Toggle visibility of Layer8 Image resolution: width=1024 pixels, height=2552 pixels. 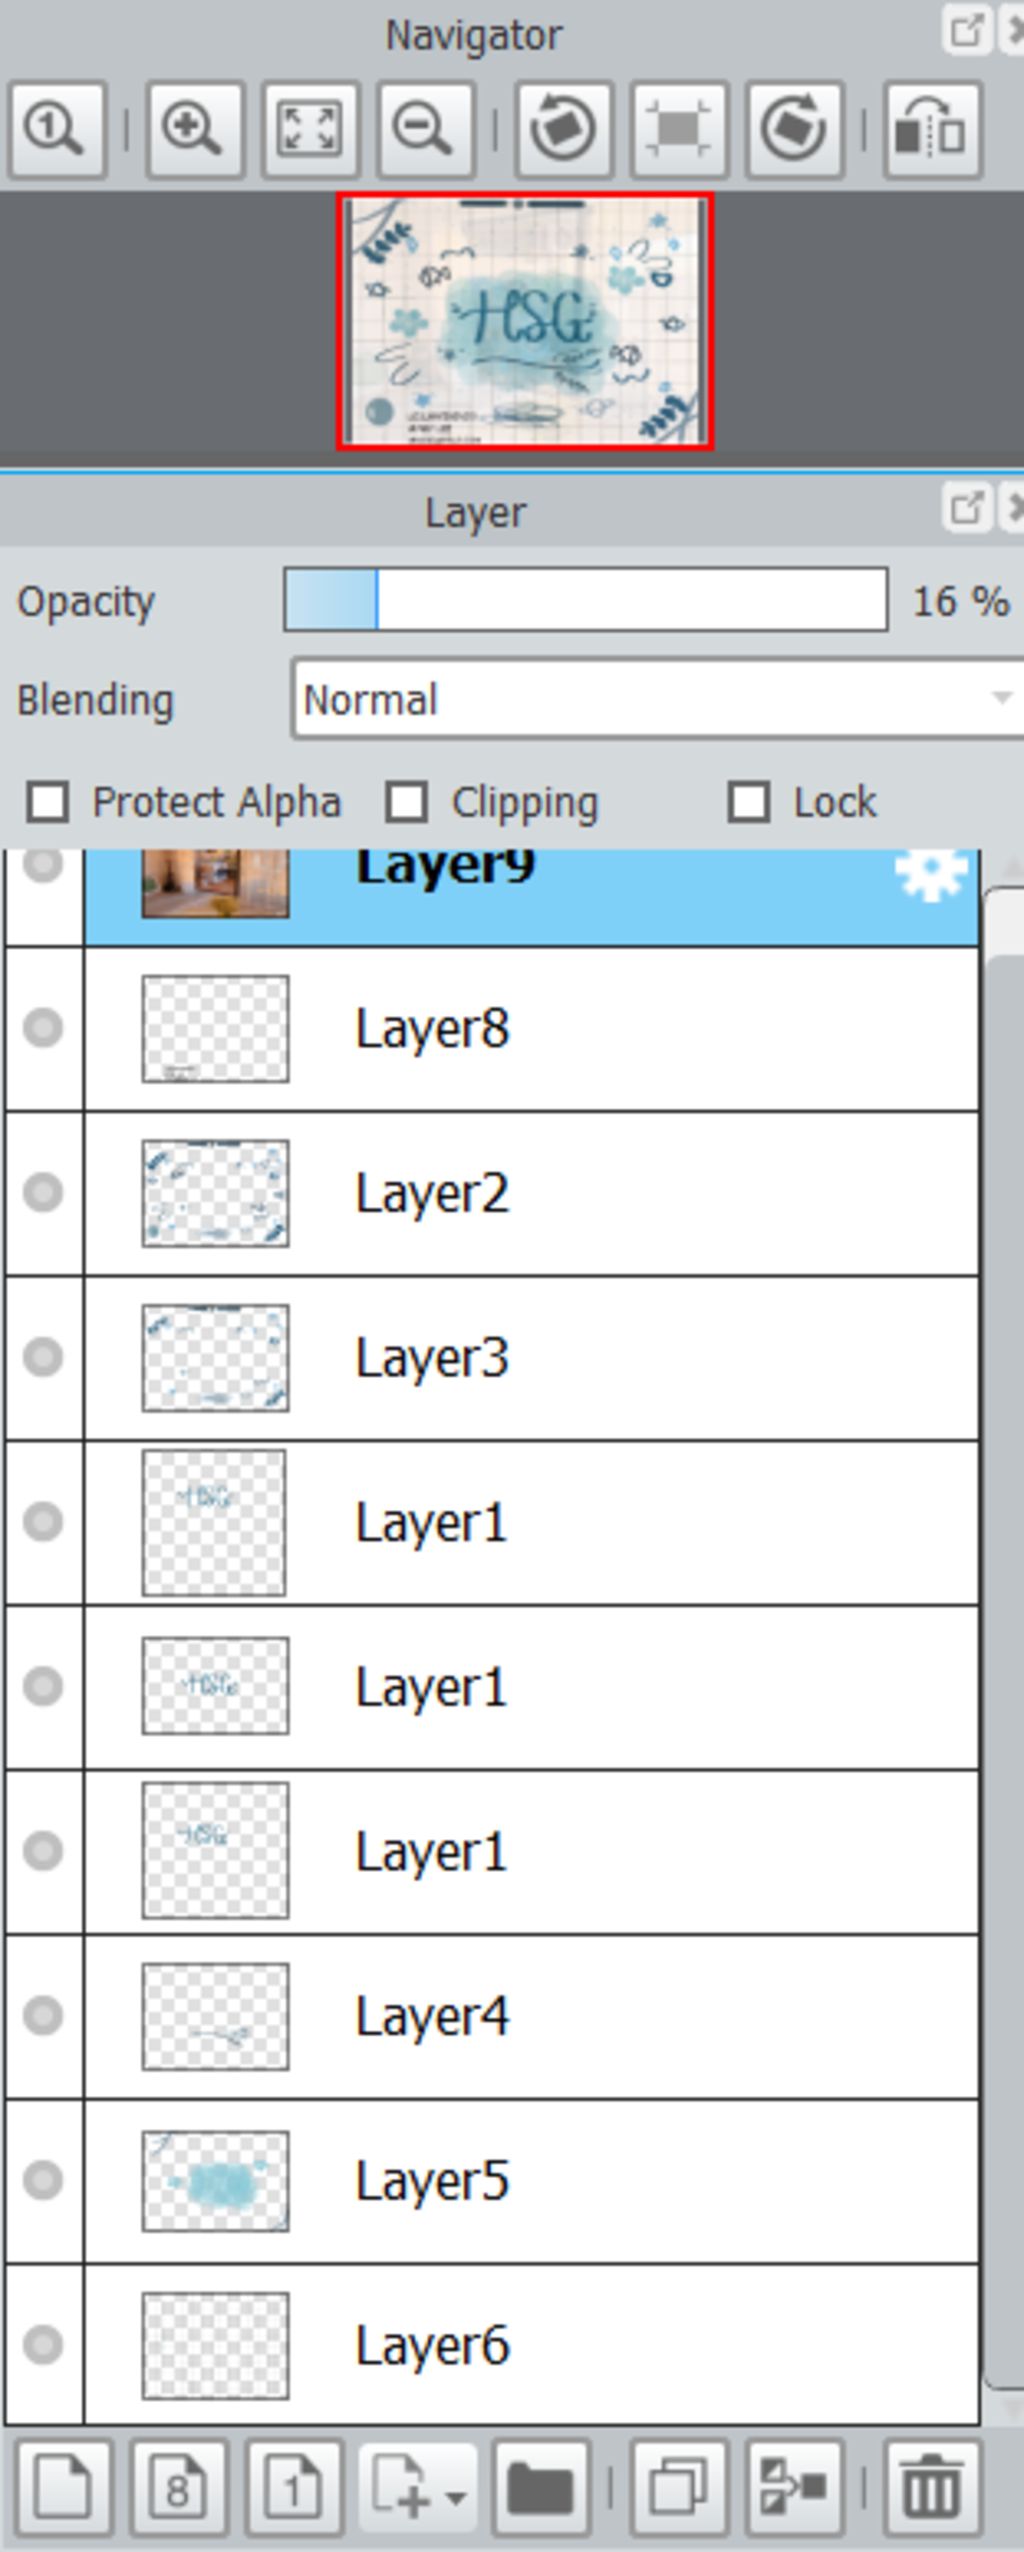point(43,1028)
